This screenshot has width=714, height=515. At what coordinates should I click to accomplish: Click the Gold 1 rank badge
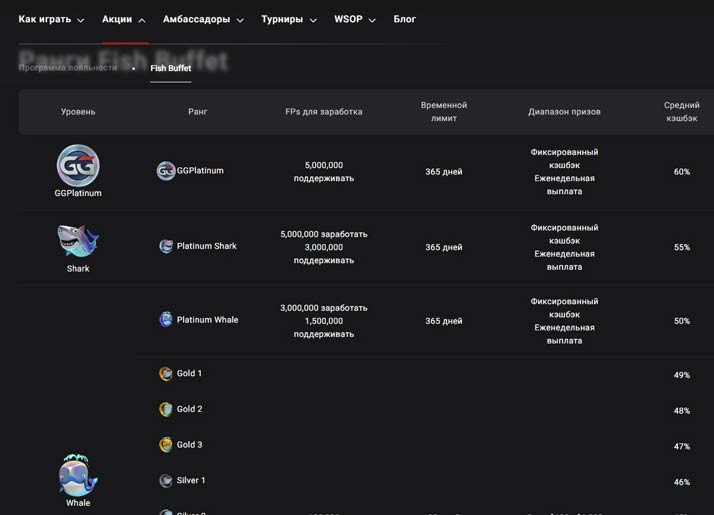(x=166, y=374)
